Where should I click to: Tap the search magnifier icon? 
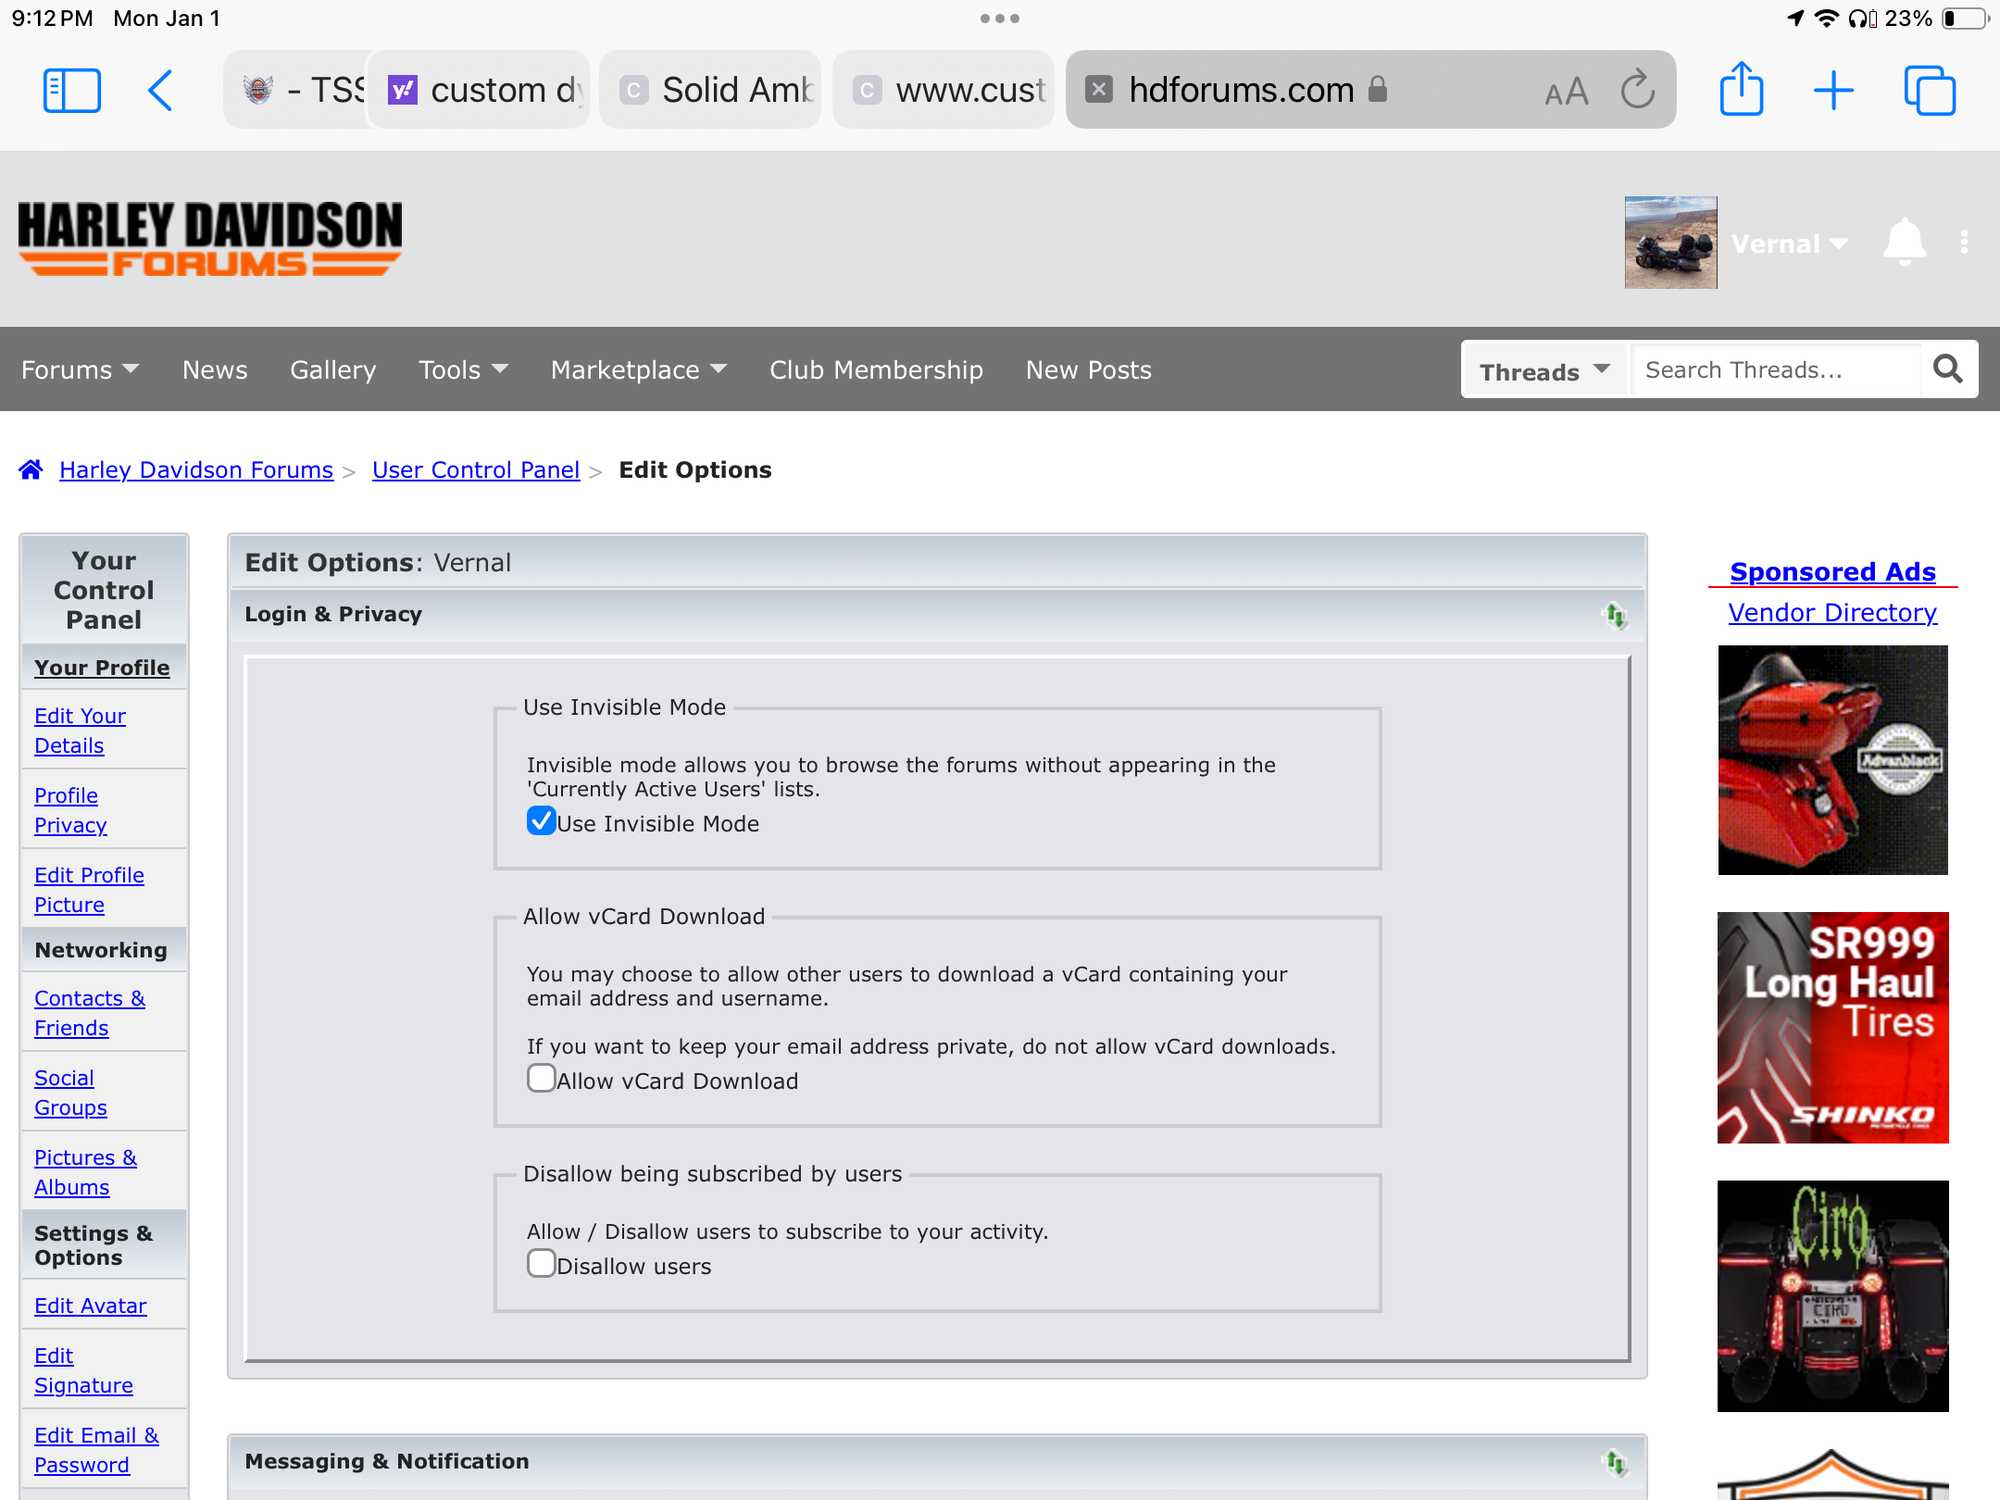(x=1947, y=369)
